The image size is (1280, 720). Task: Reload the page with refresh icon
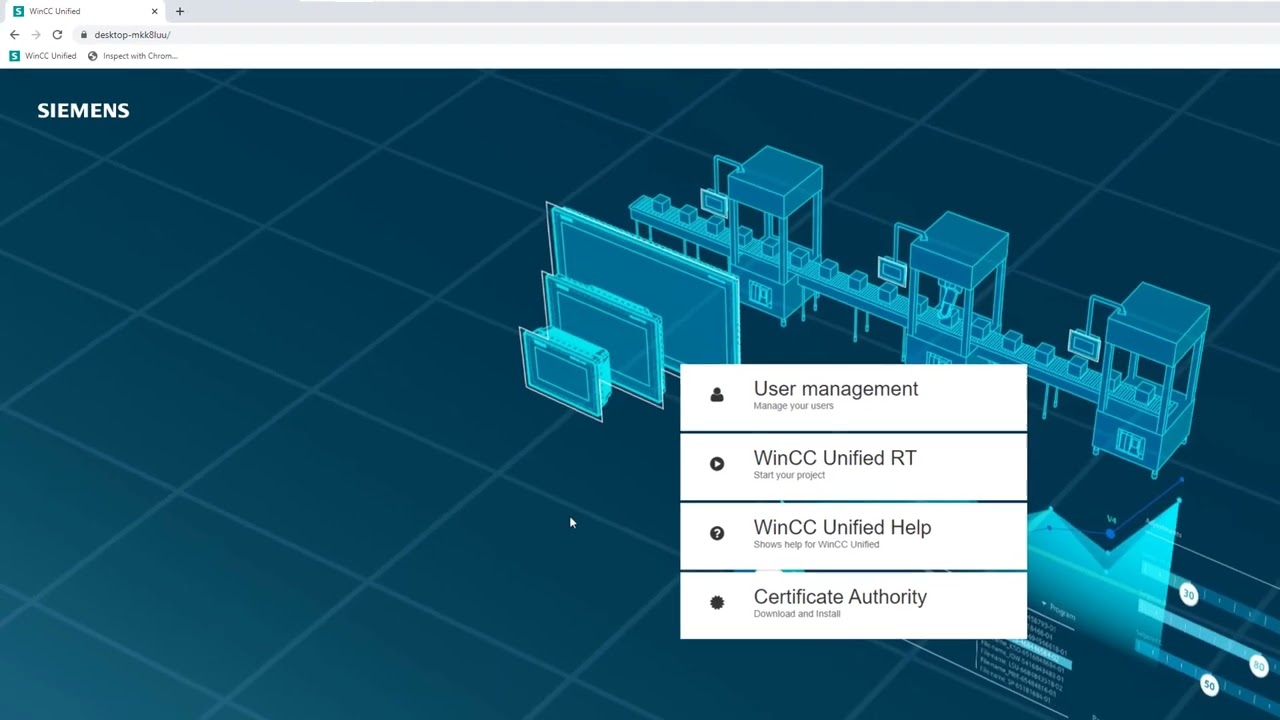coord(57,34)
